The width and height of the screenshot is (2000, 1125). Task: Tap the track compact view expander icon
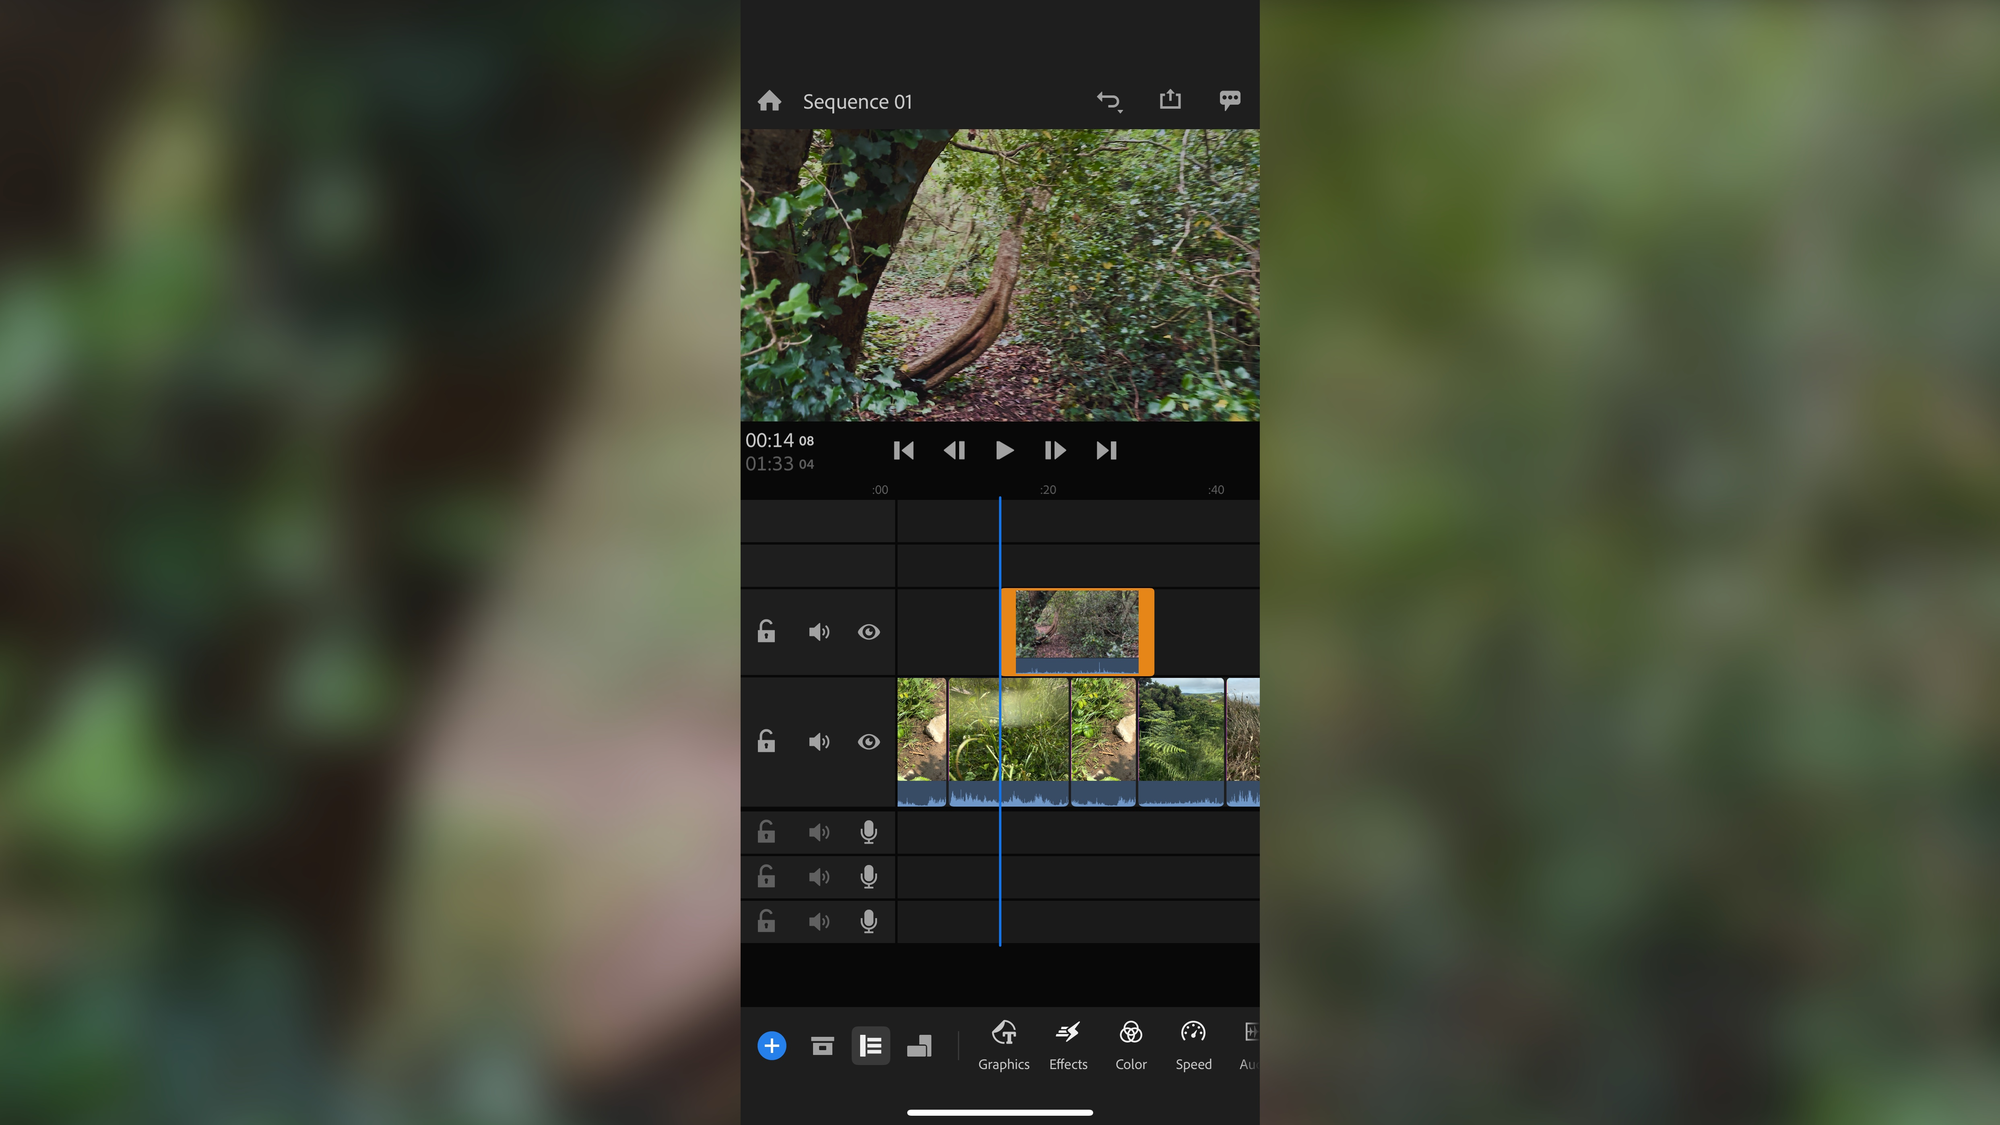point(919,1045)
